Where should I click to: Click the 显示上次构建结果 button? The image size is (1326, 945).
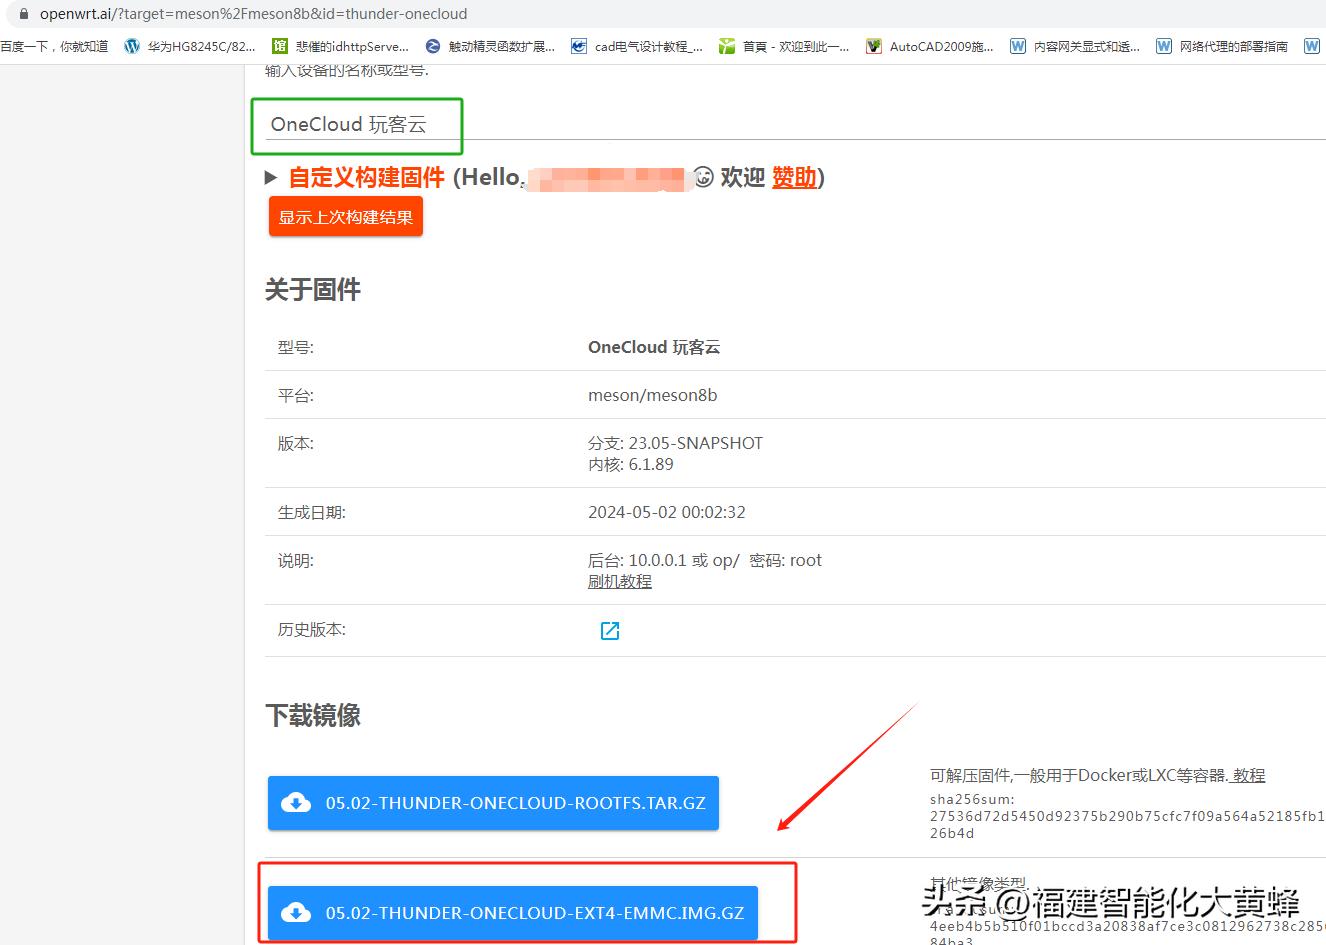coord(345,216)
